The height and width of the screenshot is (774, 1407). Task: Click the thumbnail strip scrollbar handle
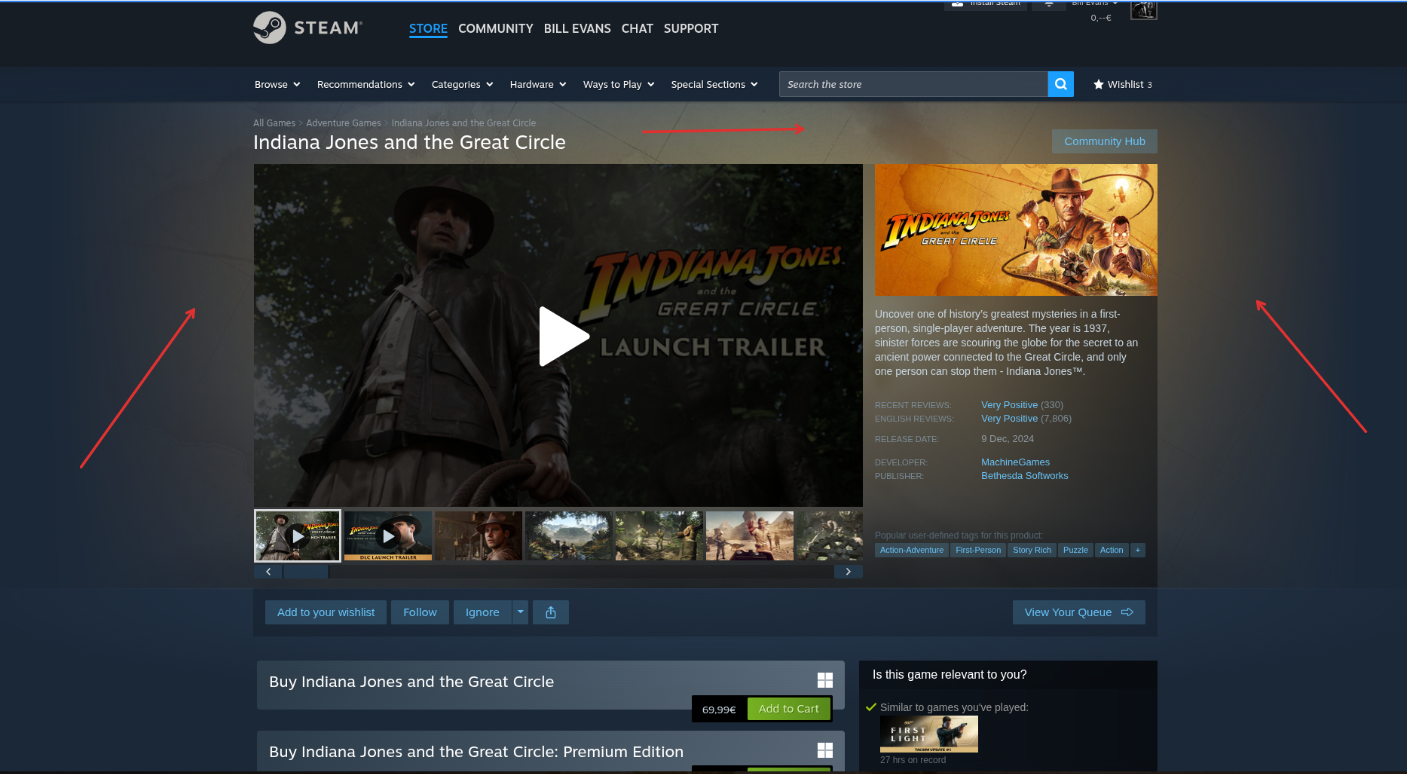tap(306, 572)
